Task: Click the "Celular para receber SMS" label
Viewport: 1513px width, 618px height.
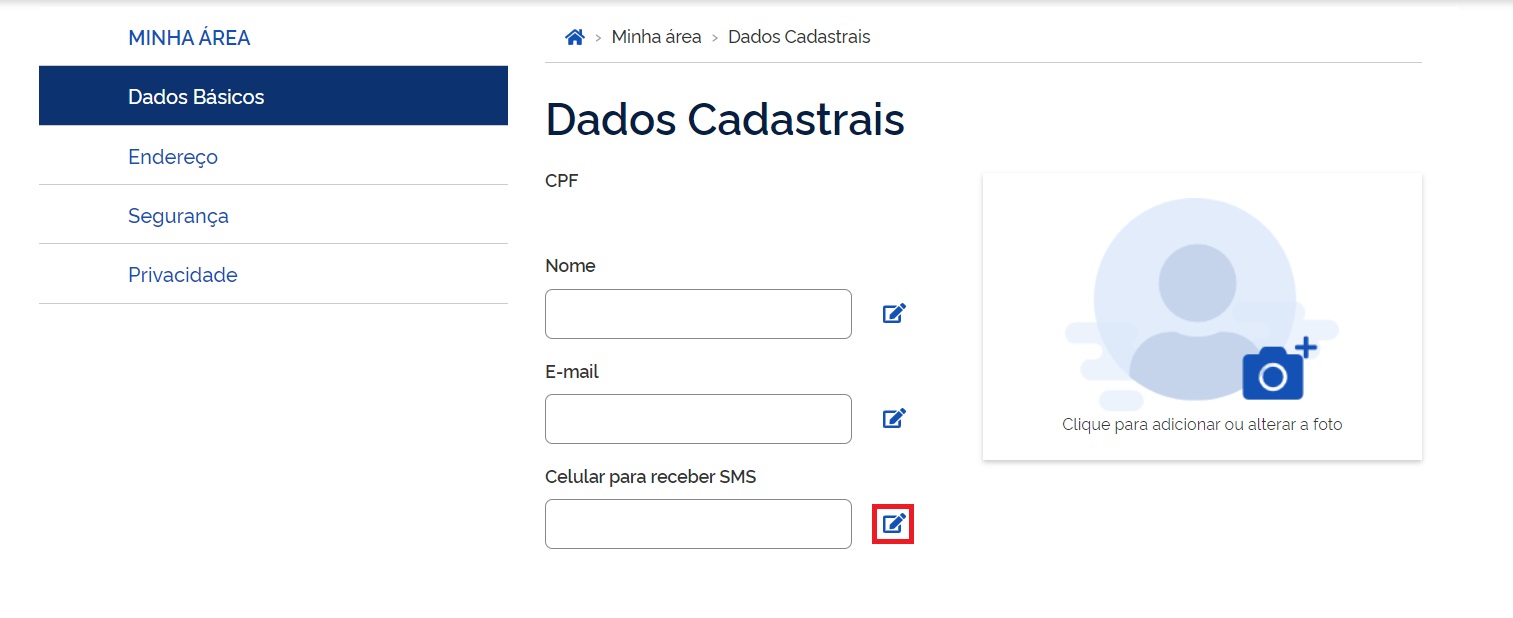Action: 650,477
